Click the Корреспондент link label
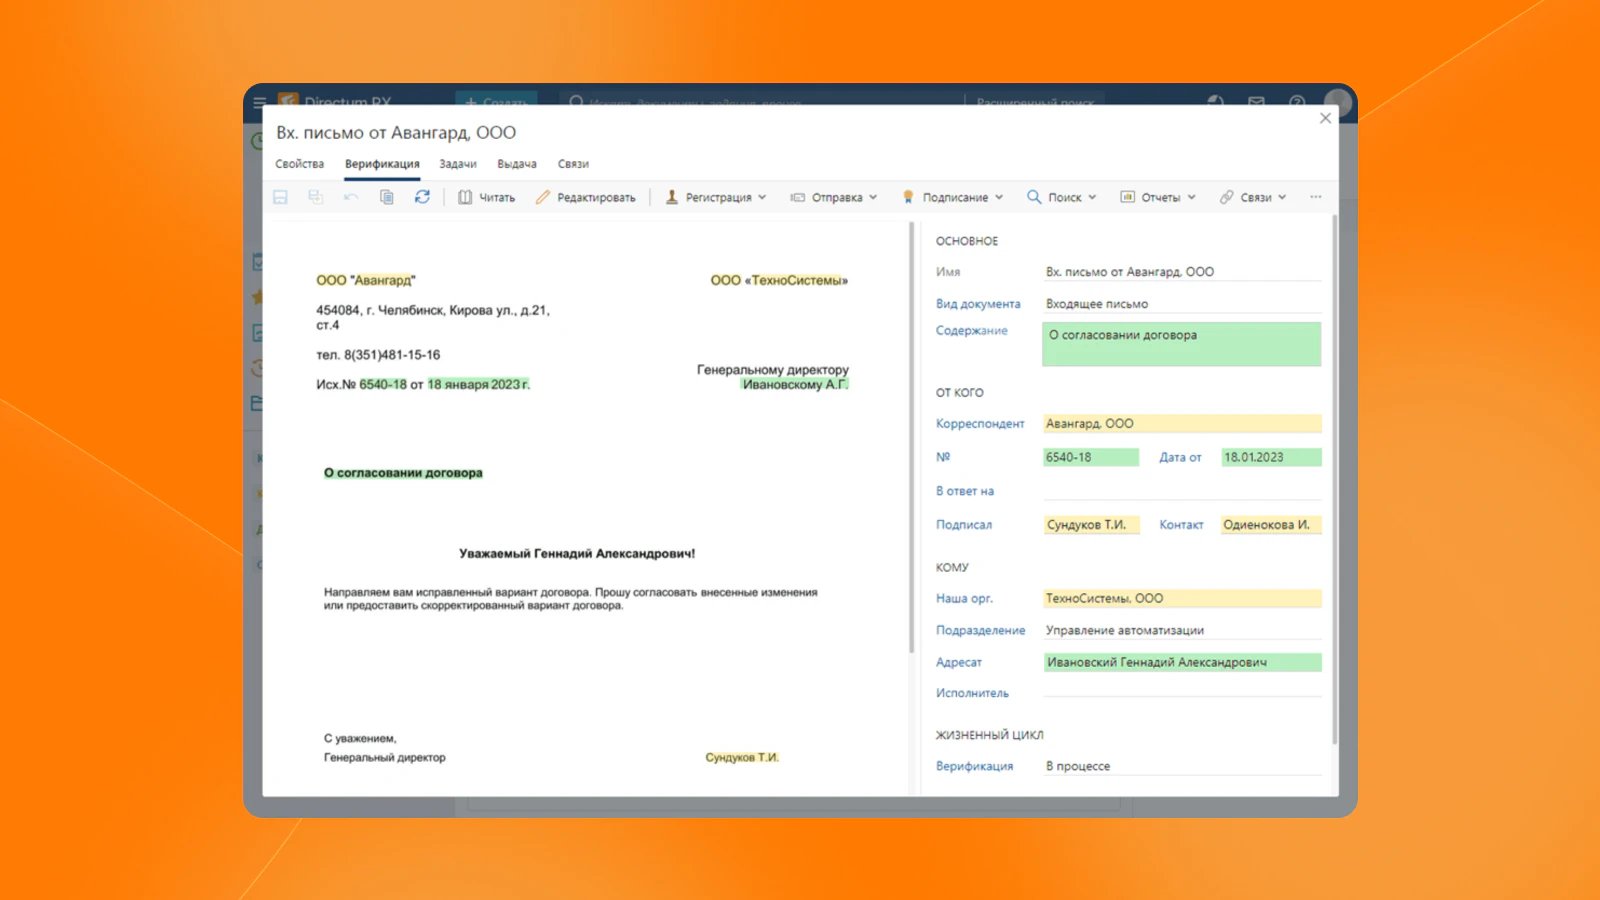Image resolution: width=1600 pixels, height=900 pixels. (980, 424)
